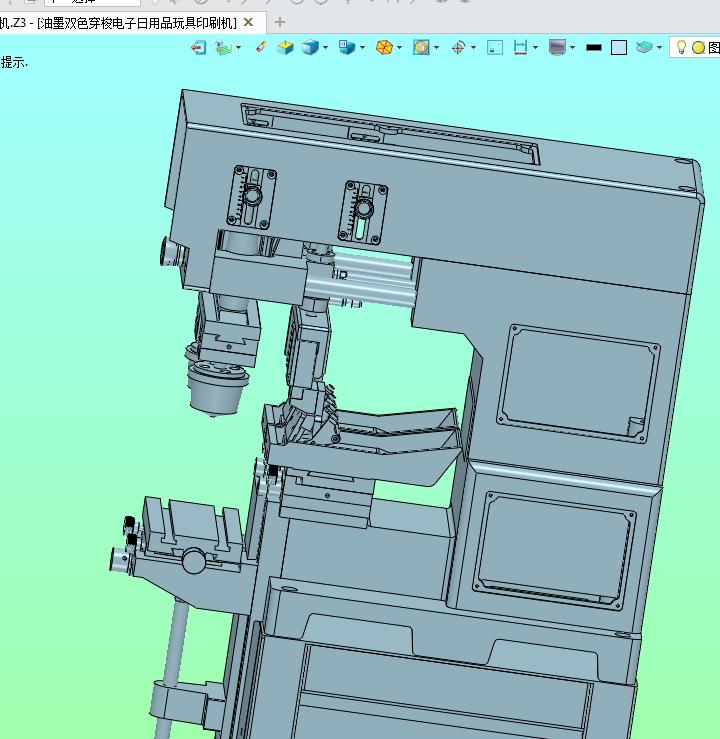
Task: Expand the crosshair target dropdown arrow
Action: (x=473, y=48)
